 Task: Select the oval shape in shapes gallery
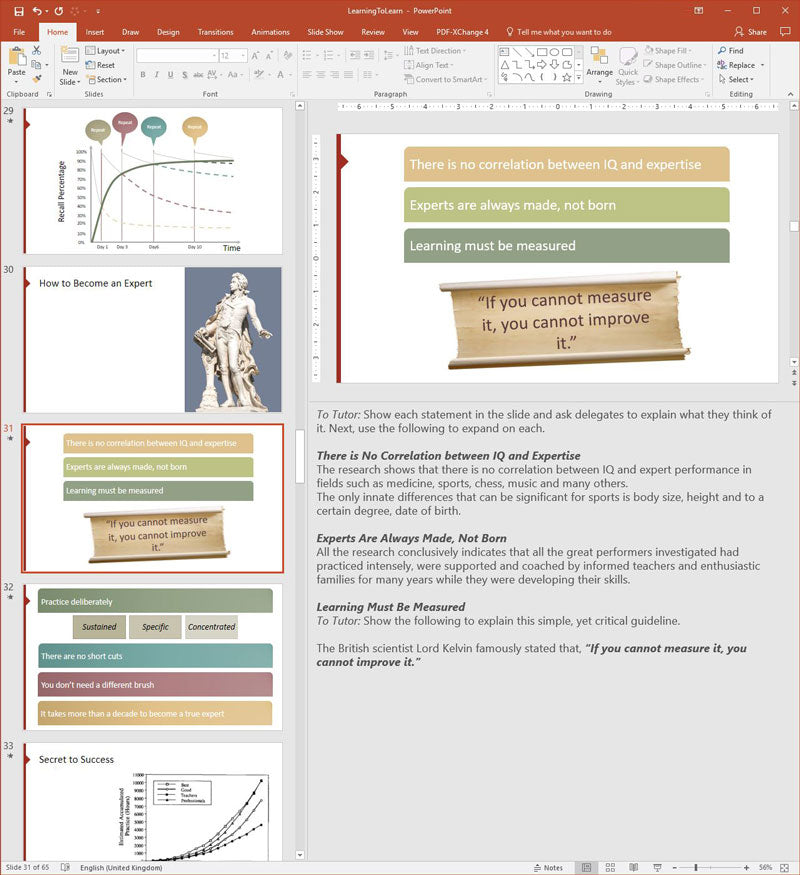click(555, 52)
